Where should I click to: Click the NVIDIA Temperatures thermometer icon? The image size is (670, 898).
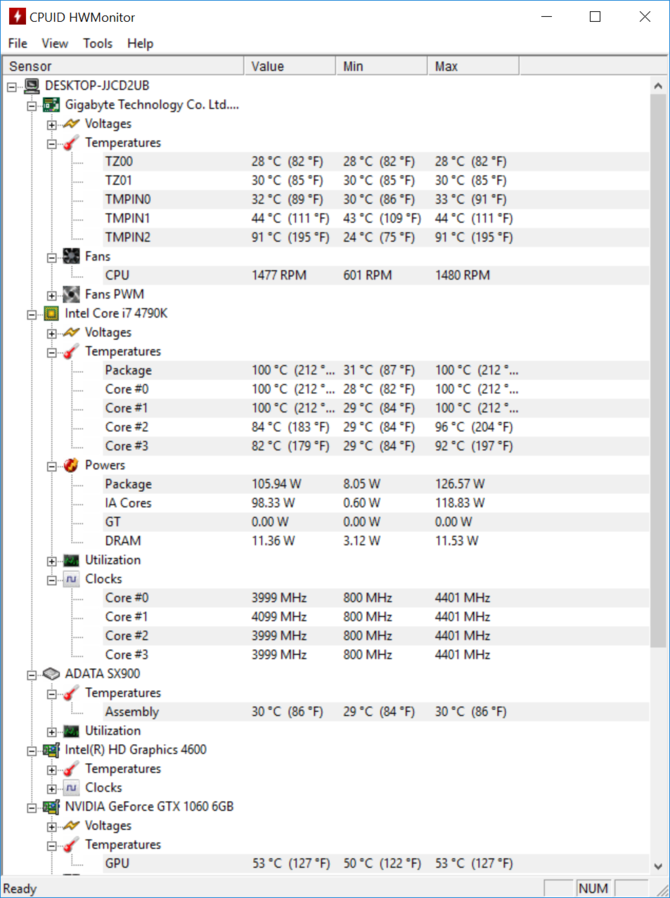71,845
